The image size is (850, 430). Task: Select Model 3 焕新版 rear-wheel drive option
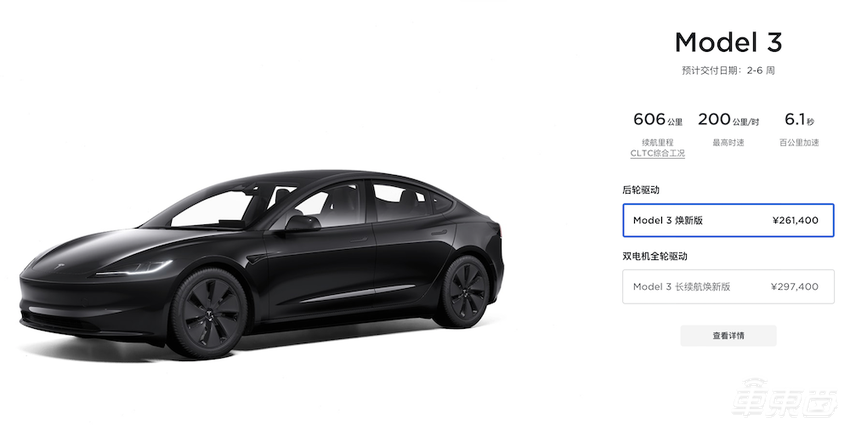(x=728, y=220)
